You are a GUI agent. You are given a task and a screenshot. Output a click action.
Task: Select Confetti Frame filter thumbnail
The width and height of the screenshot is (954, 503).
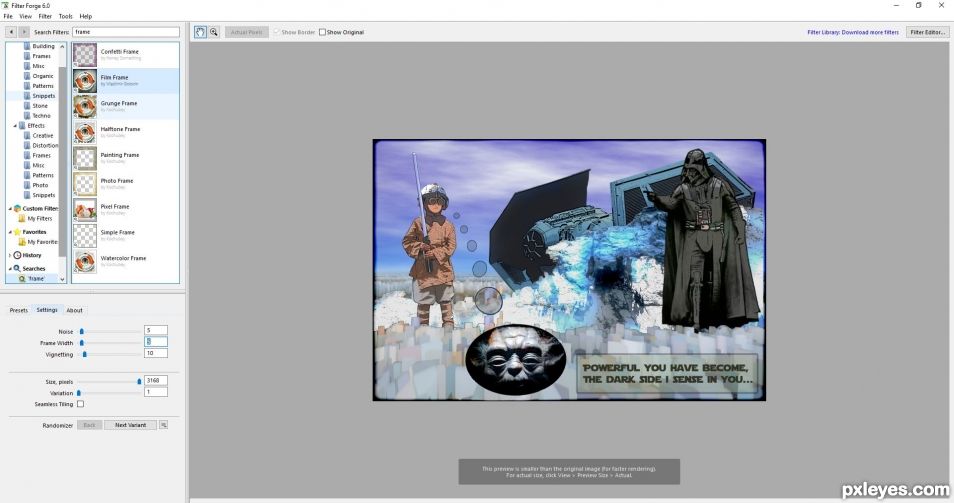click(x=85, y=55)
